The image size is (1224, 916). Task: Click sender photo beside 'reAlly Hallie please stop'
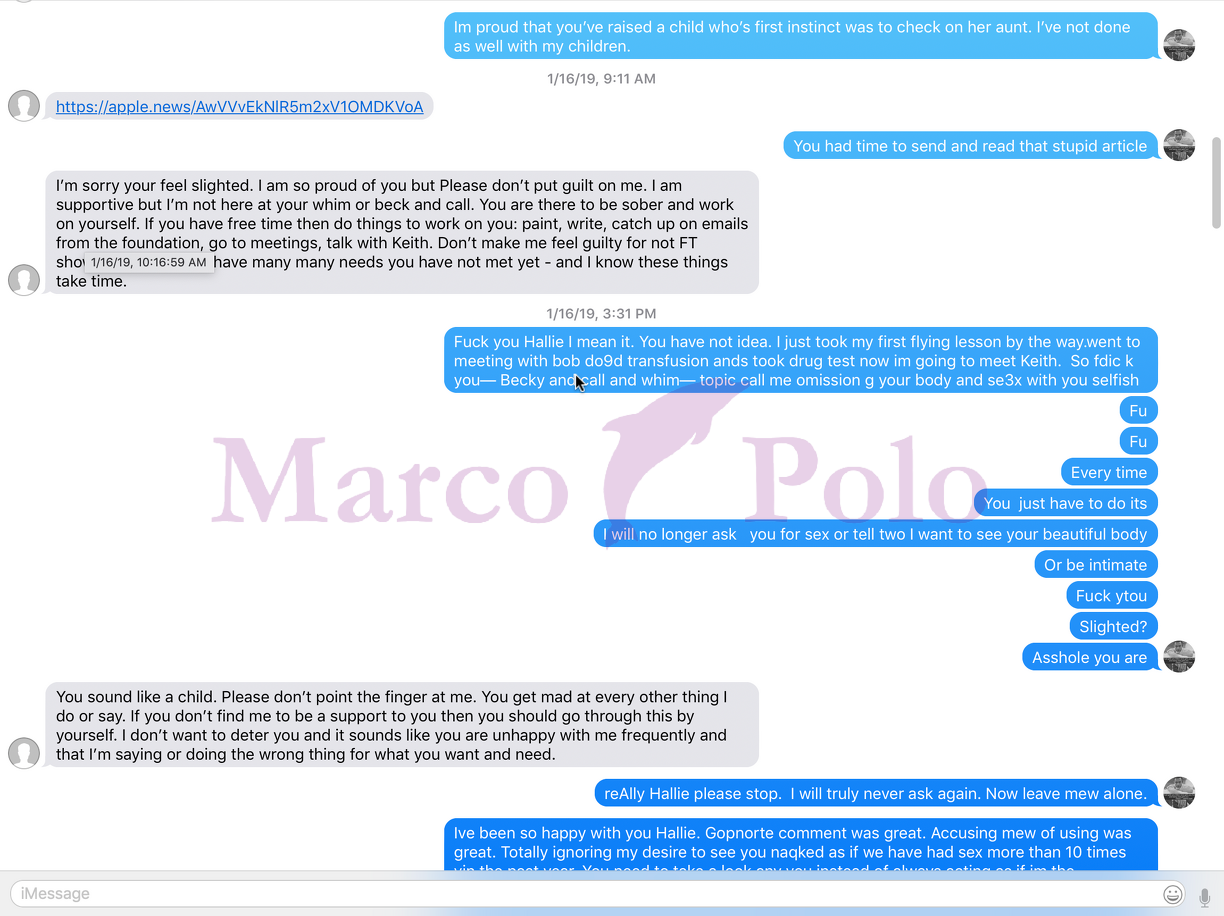(x=1180, y=793)
